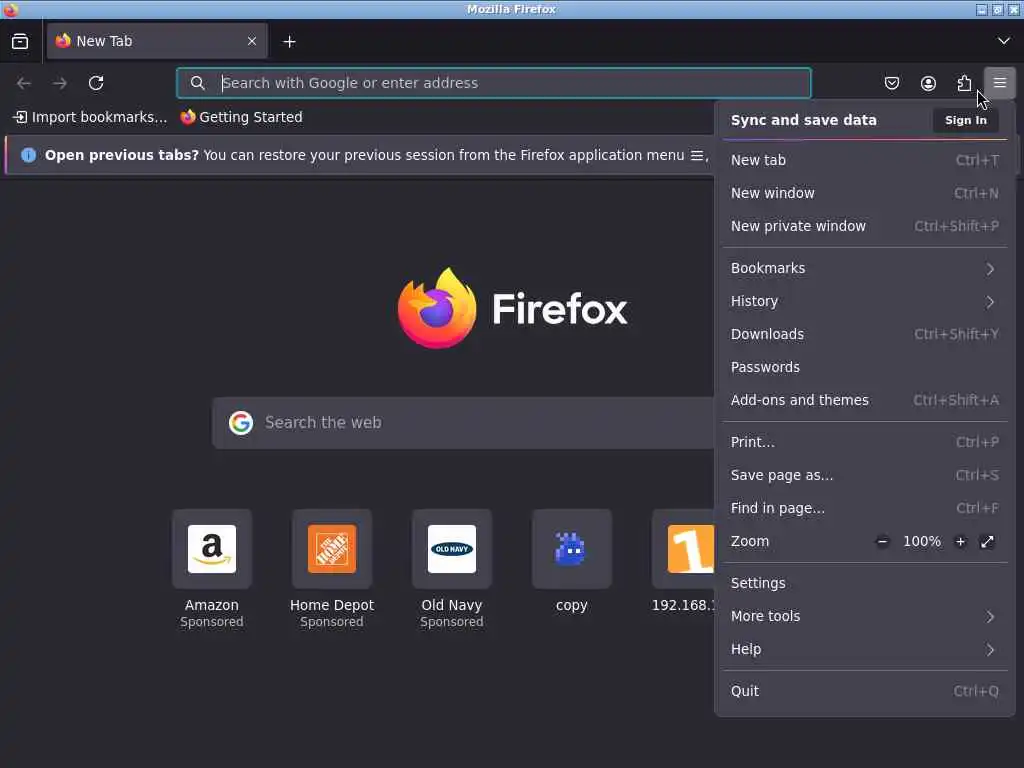Reset zoom via 100% label
This screenshot has width=1024, height=768.
click(x=921, y=541)
